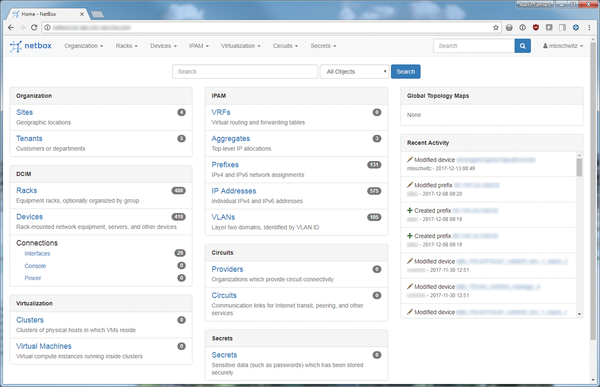600x387 pixels.
Task: Open the Virtual Machines link
Action: click(44, 346)
